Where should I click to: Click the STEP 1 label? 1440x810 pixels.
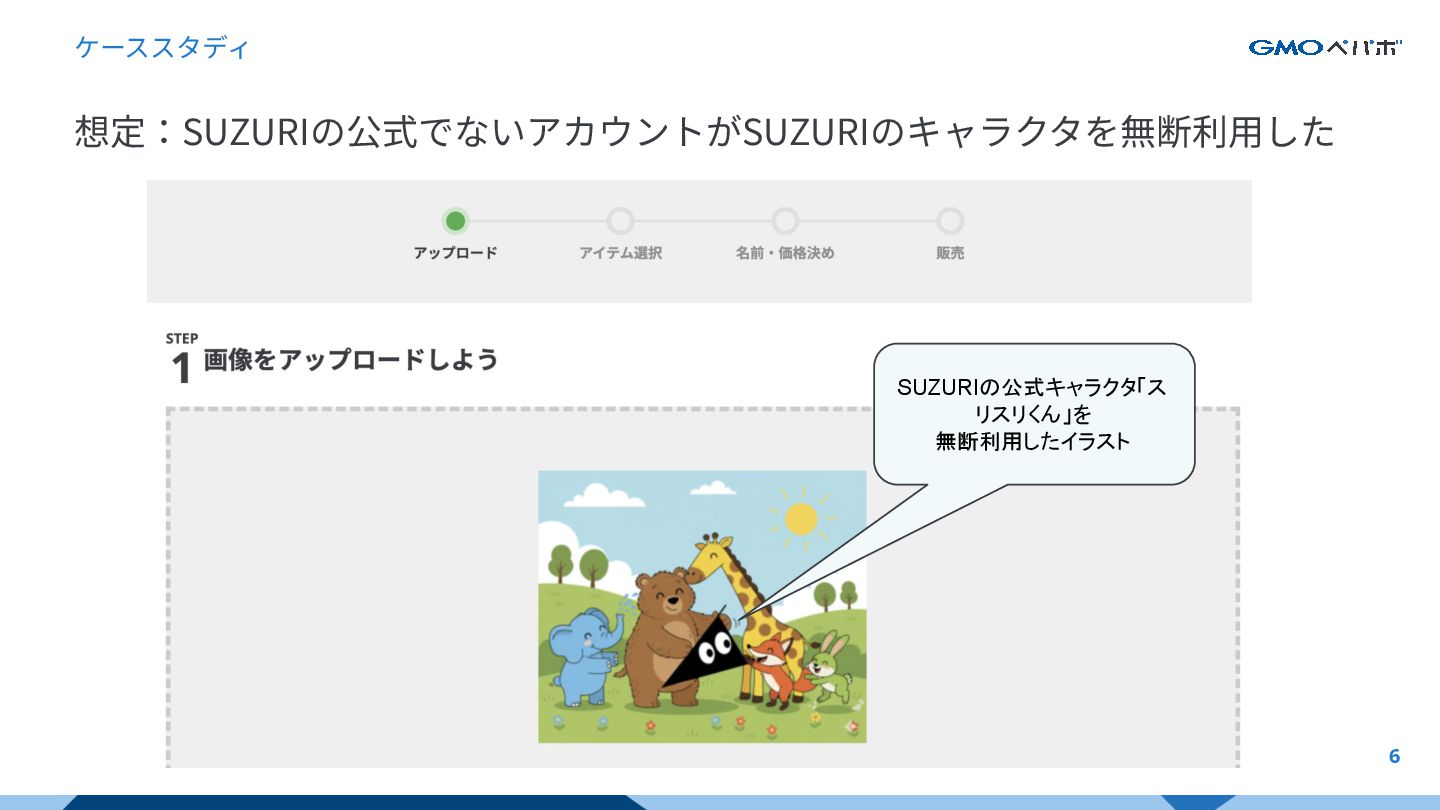[x=181, y=359]
